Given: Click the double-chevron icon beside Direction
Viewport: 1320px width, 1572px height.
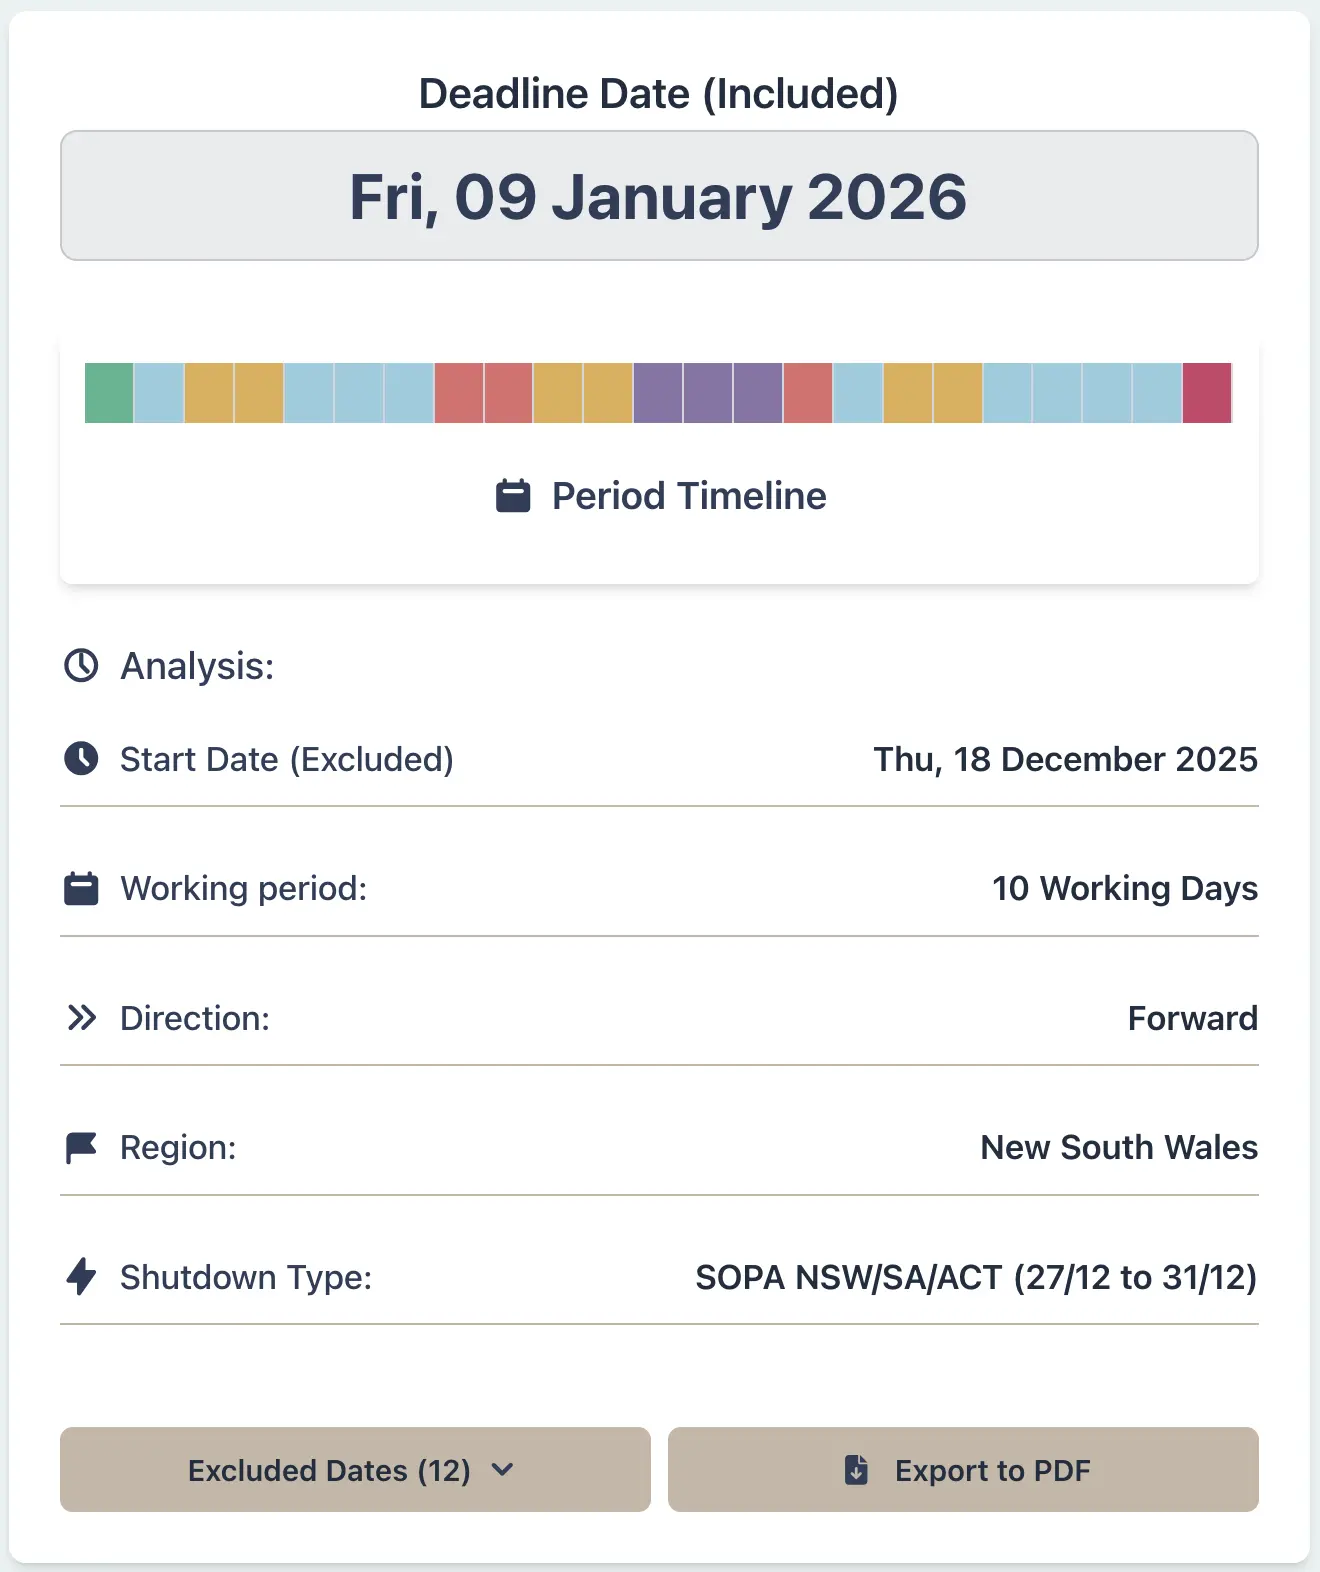Looking at the screenshot, I should point(82,1017).
